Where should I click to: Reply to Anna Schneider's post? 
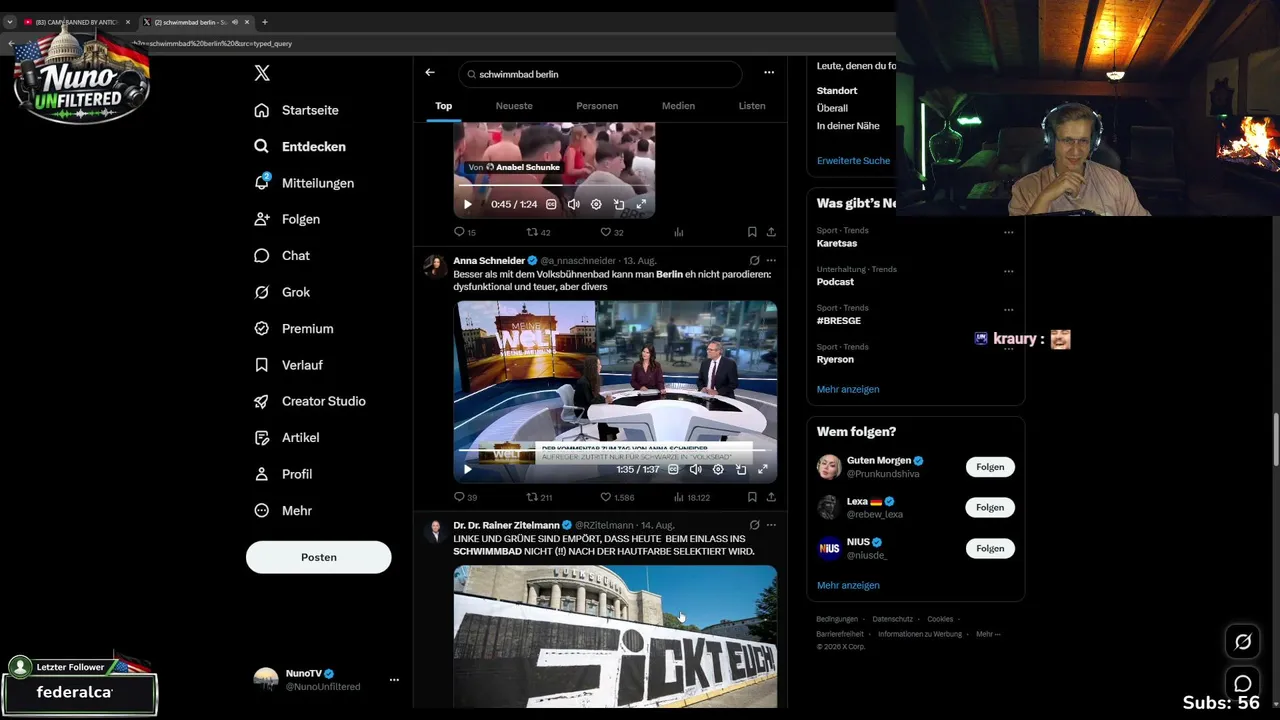tap(465, 497)
